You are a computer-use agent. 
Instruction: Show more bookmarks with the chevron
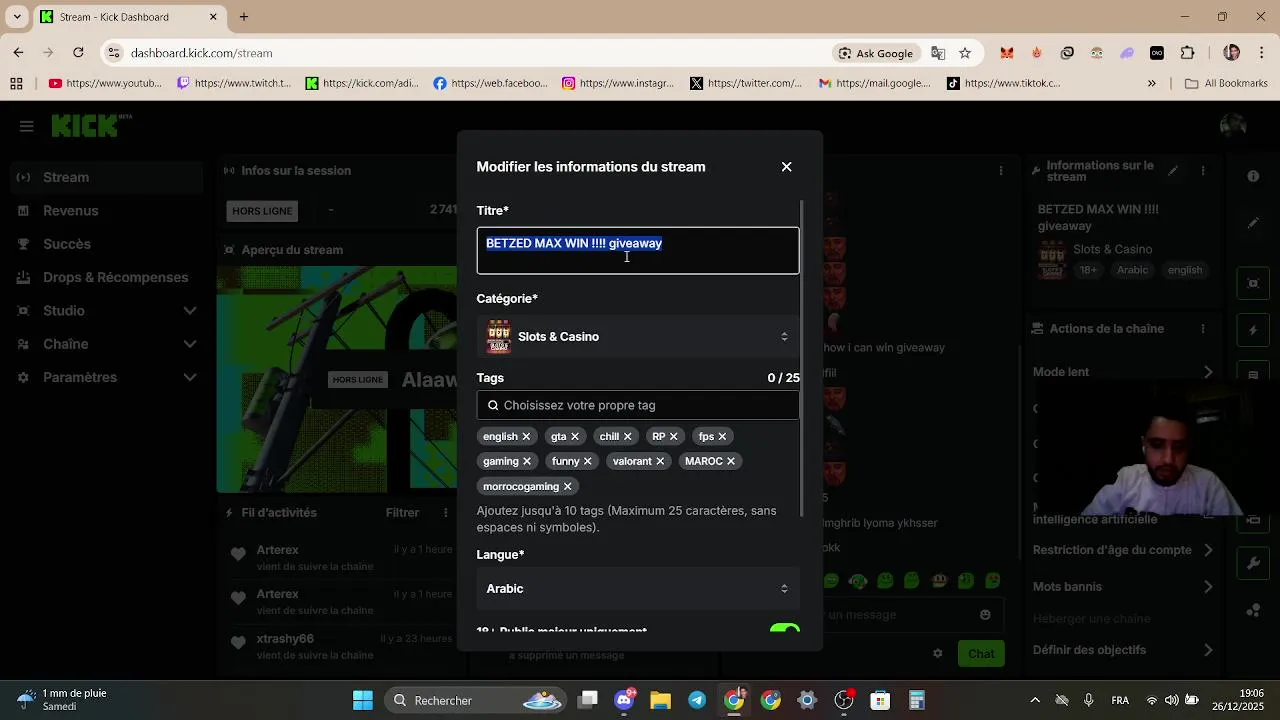1152,84
